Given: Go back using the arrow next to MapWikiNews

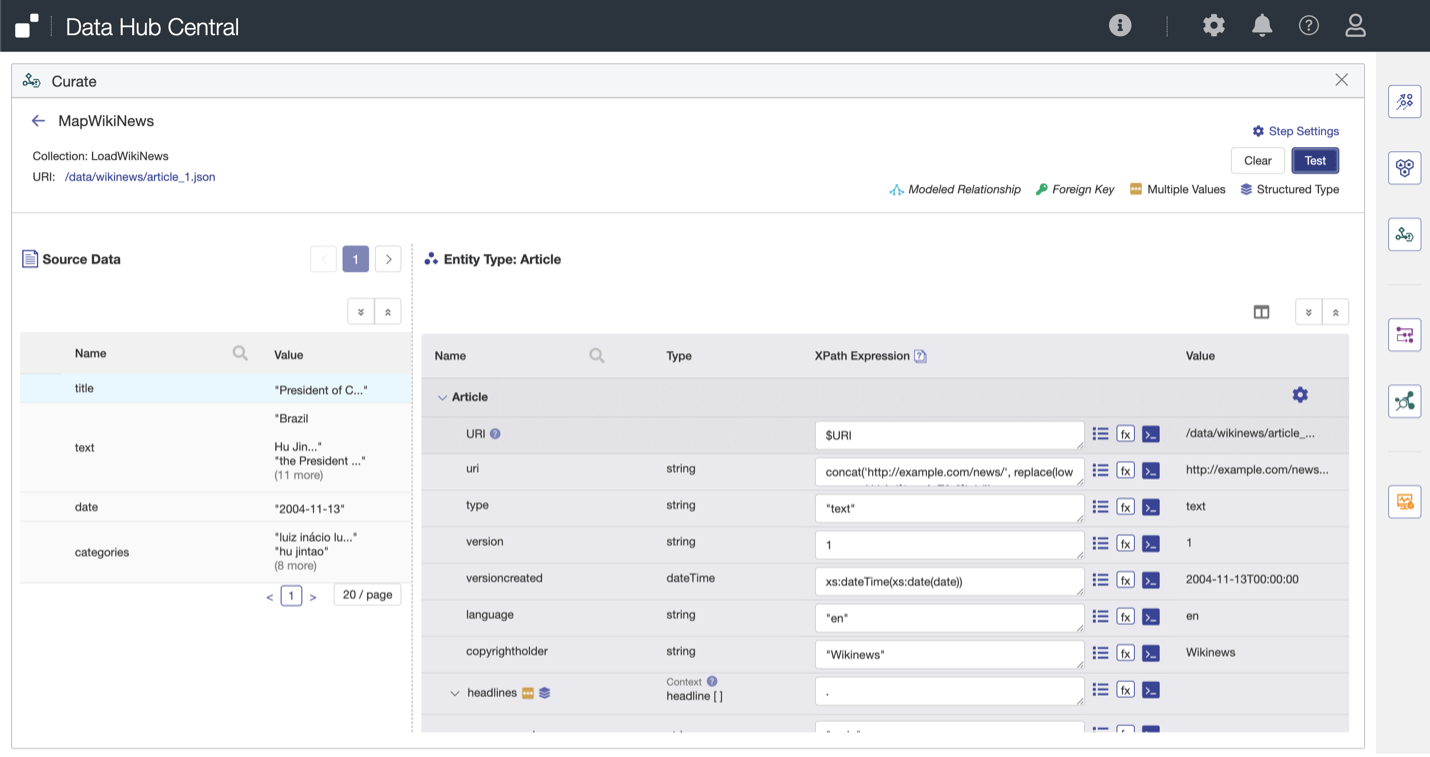Looking at the screenshot, I should pos(38,121).
